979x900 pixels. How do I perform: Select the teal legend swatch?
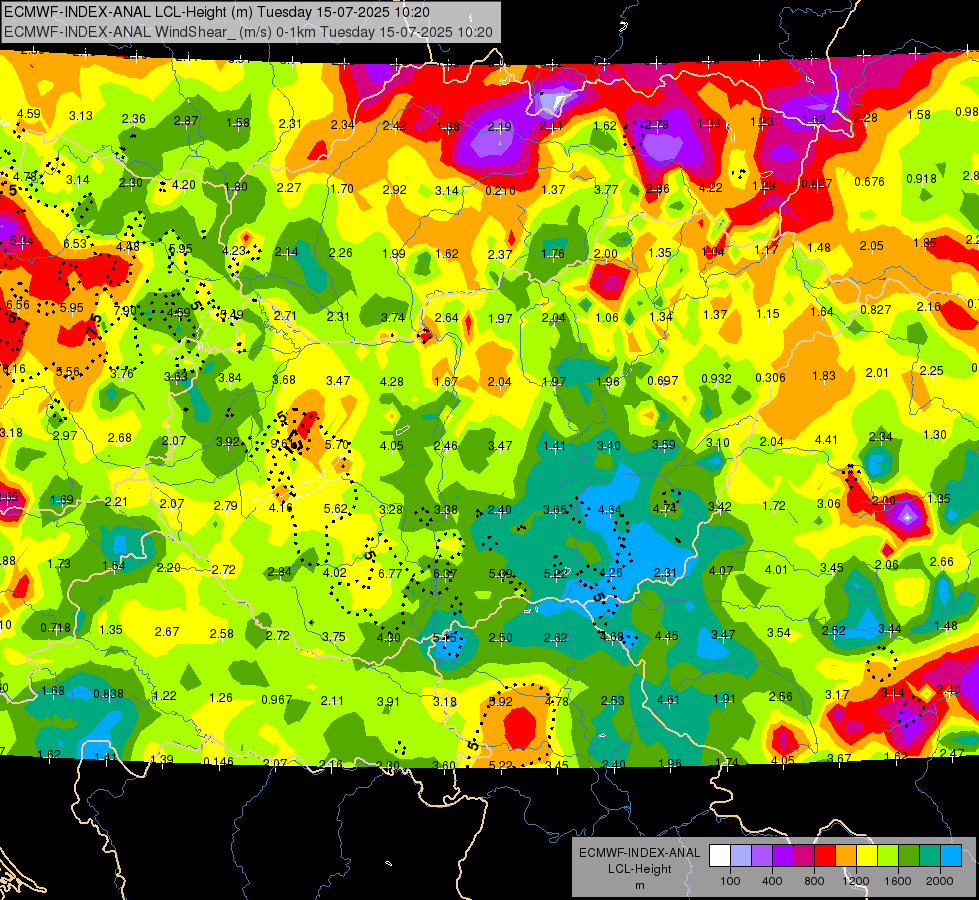pyautogui.click(x=930, y=856)
